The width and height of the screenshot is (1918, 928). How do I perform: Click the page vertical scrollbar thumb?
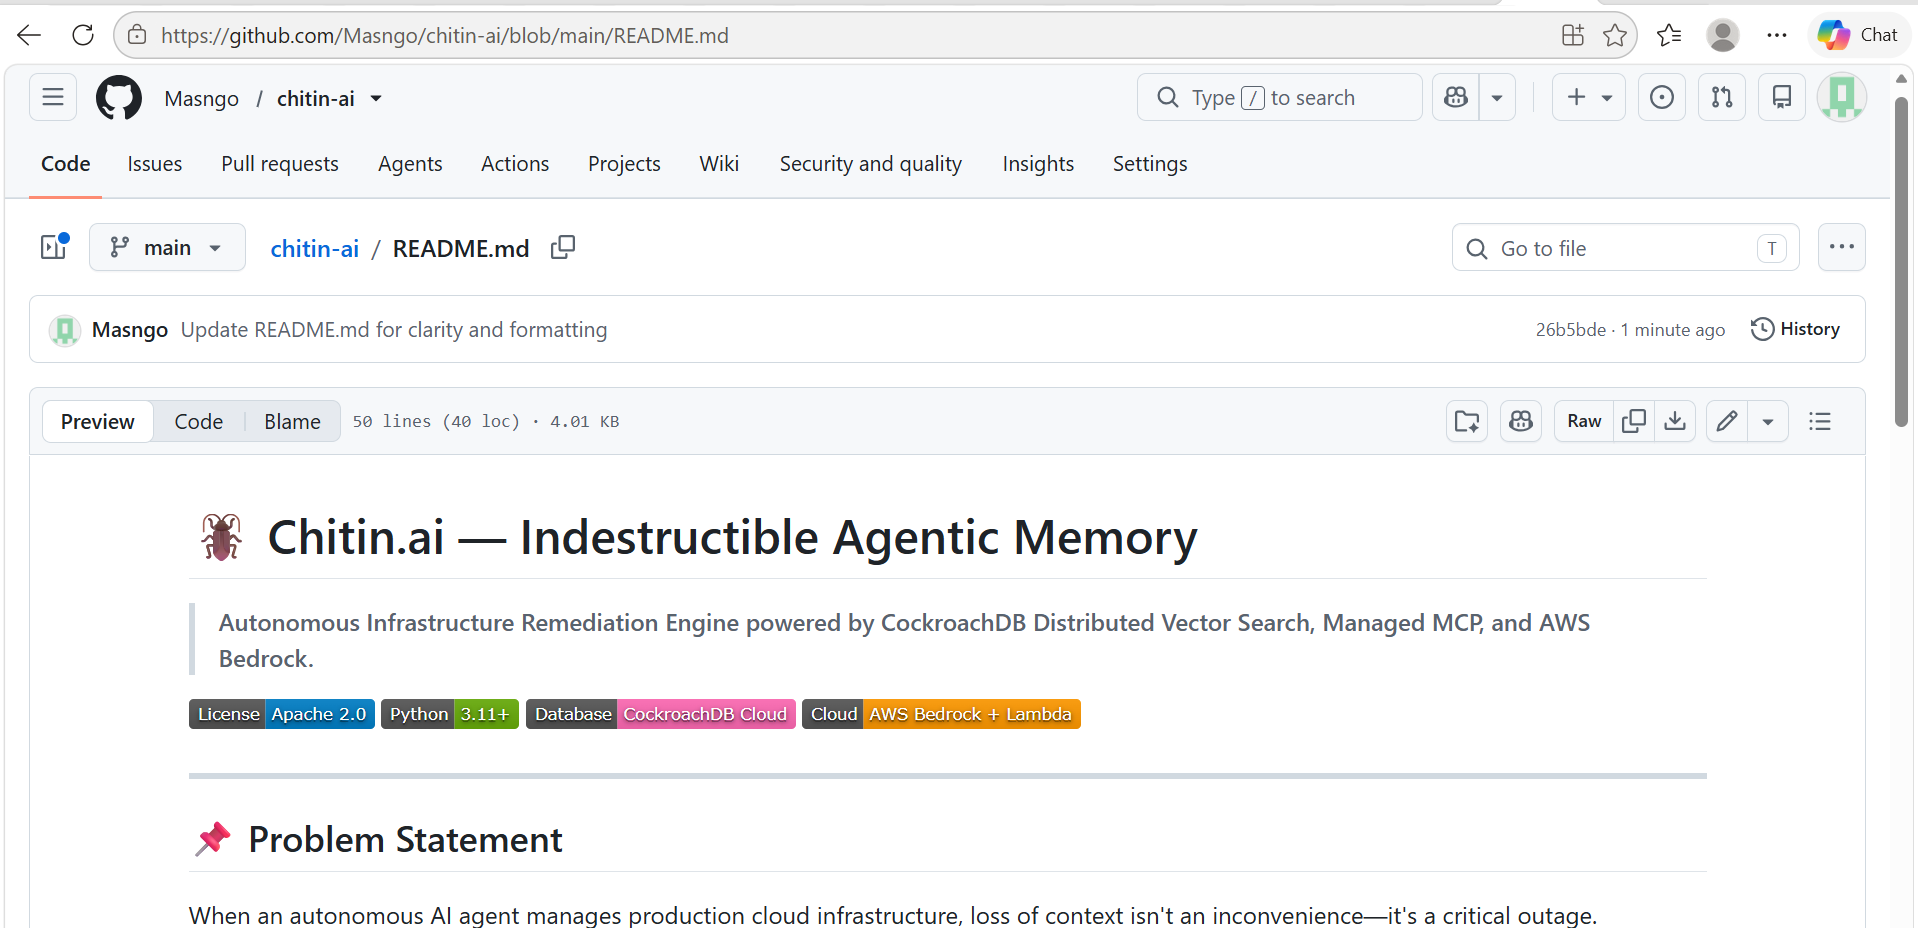click(x=1902, y=262)
